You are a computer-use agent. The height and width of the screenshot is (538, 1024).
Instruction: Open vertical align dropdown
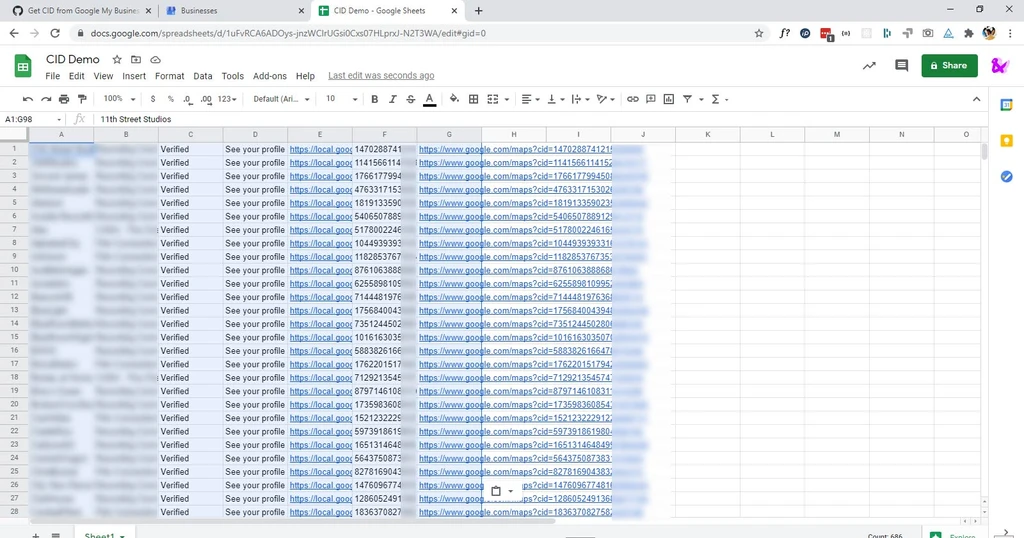coord(555,99)
